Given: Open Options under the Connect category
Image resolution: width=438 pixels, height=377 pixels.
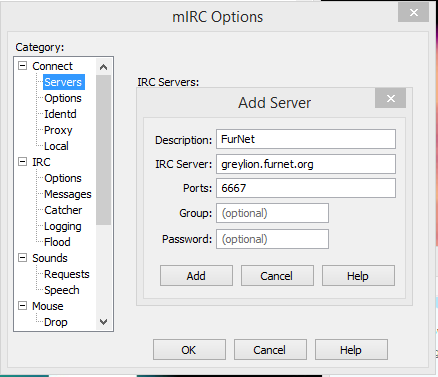Looking at the screenshot, I should 63,98.
